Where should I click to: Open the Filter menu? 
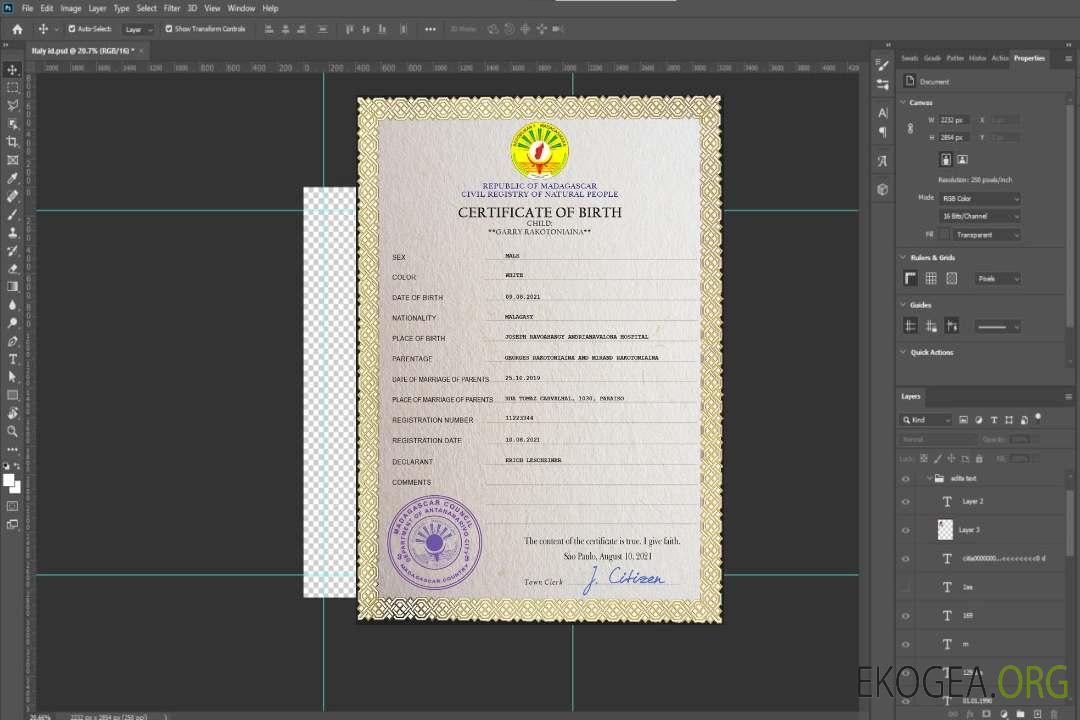point(172,8)
